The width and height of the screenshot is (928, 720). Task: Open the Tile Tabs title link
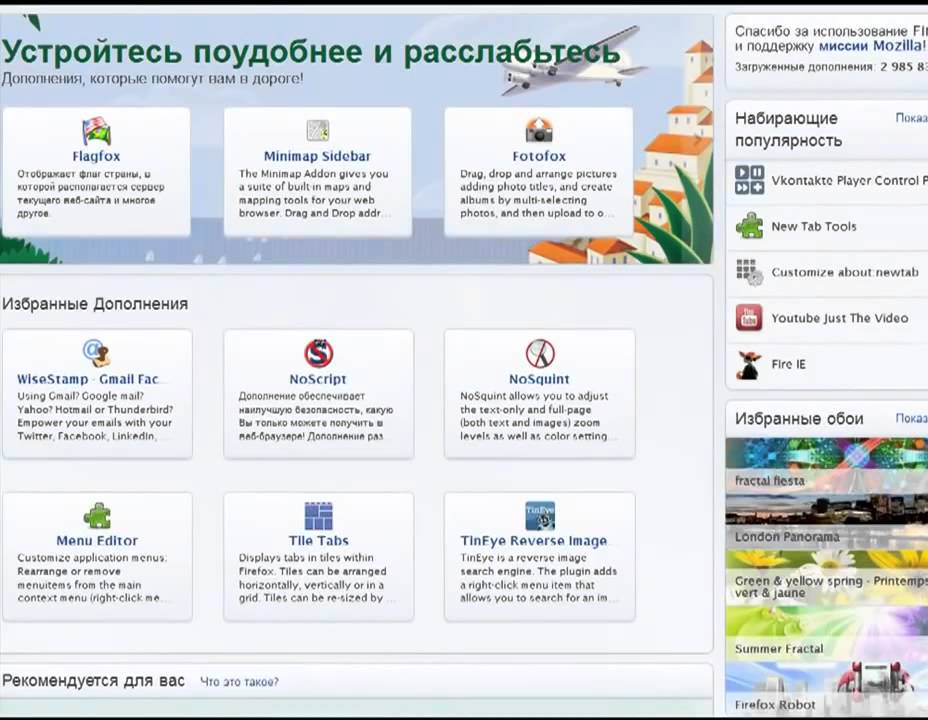point(318,541)
